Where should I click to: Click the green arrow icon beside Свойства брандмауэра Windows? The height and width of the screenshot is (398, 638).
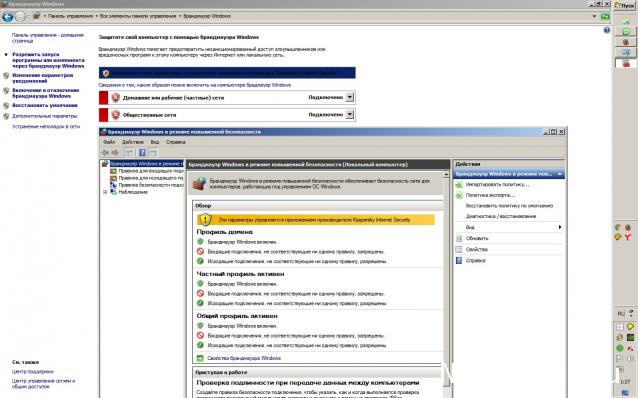(200, 358)
